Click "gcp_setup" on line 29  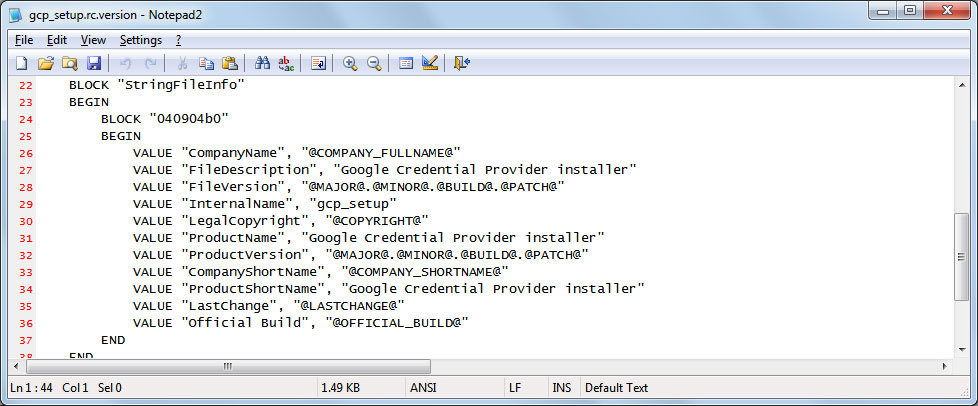(353, 204)
